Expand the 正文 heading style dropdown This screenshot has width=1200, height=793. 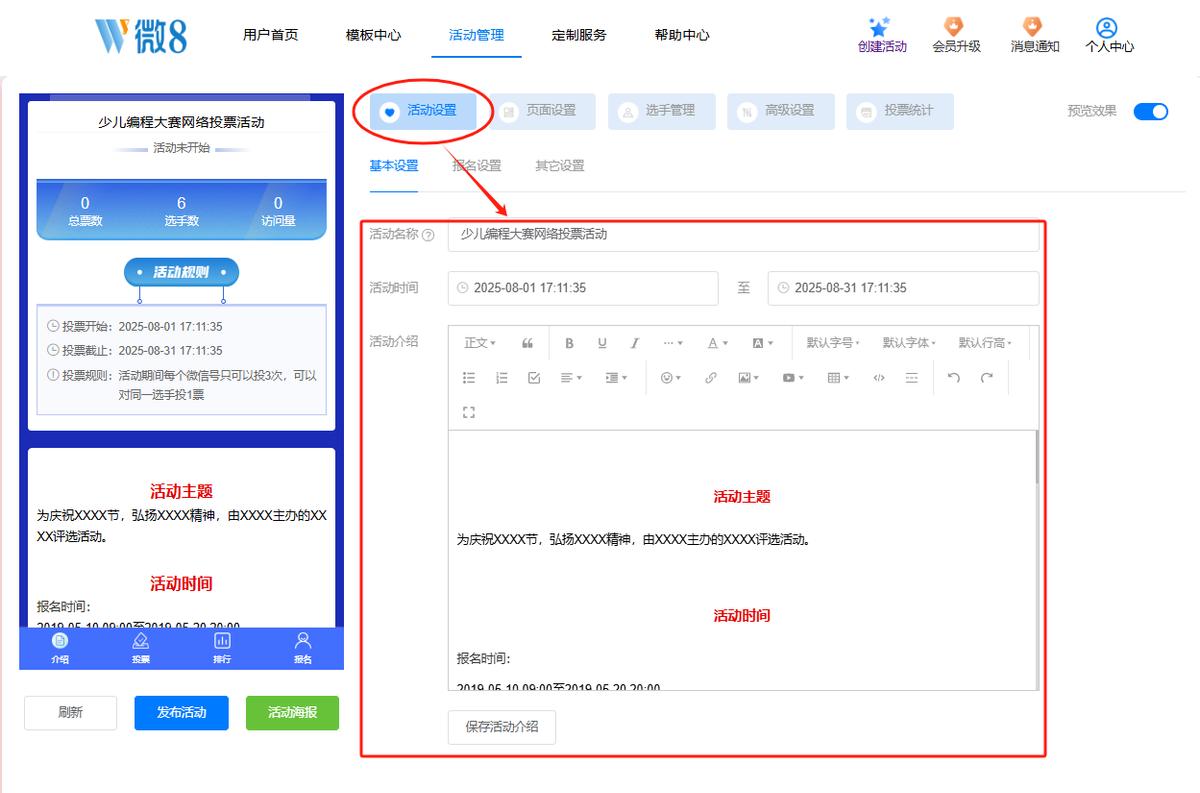[x=479, y=343]
